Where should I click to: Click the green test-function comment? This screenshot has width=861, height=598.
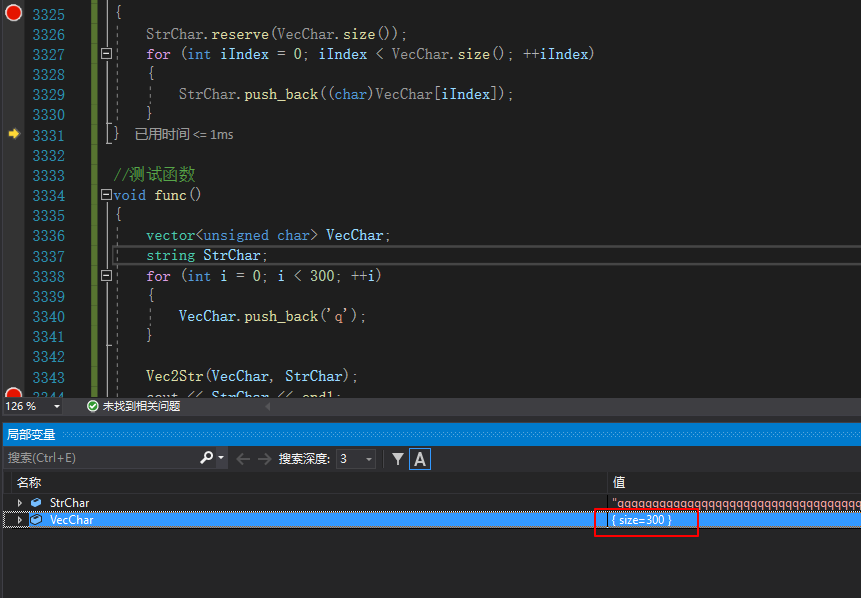coord(154,175)
